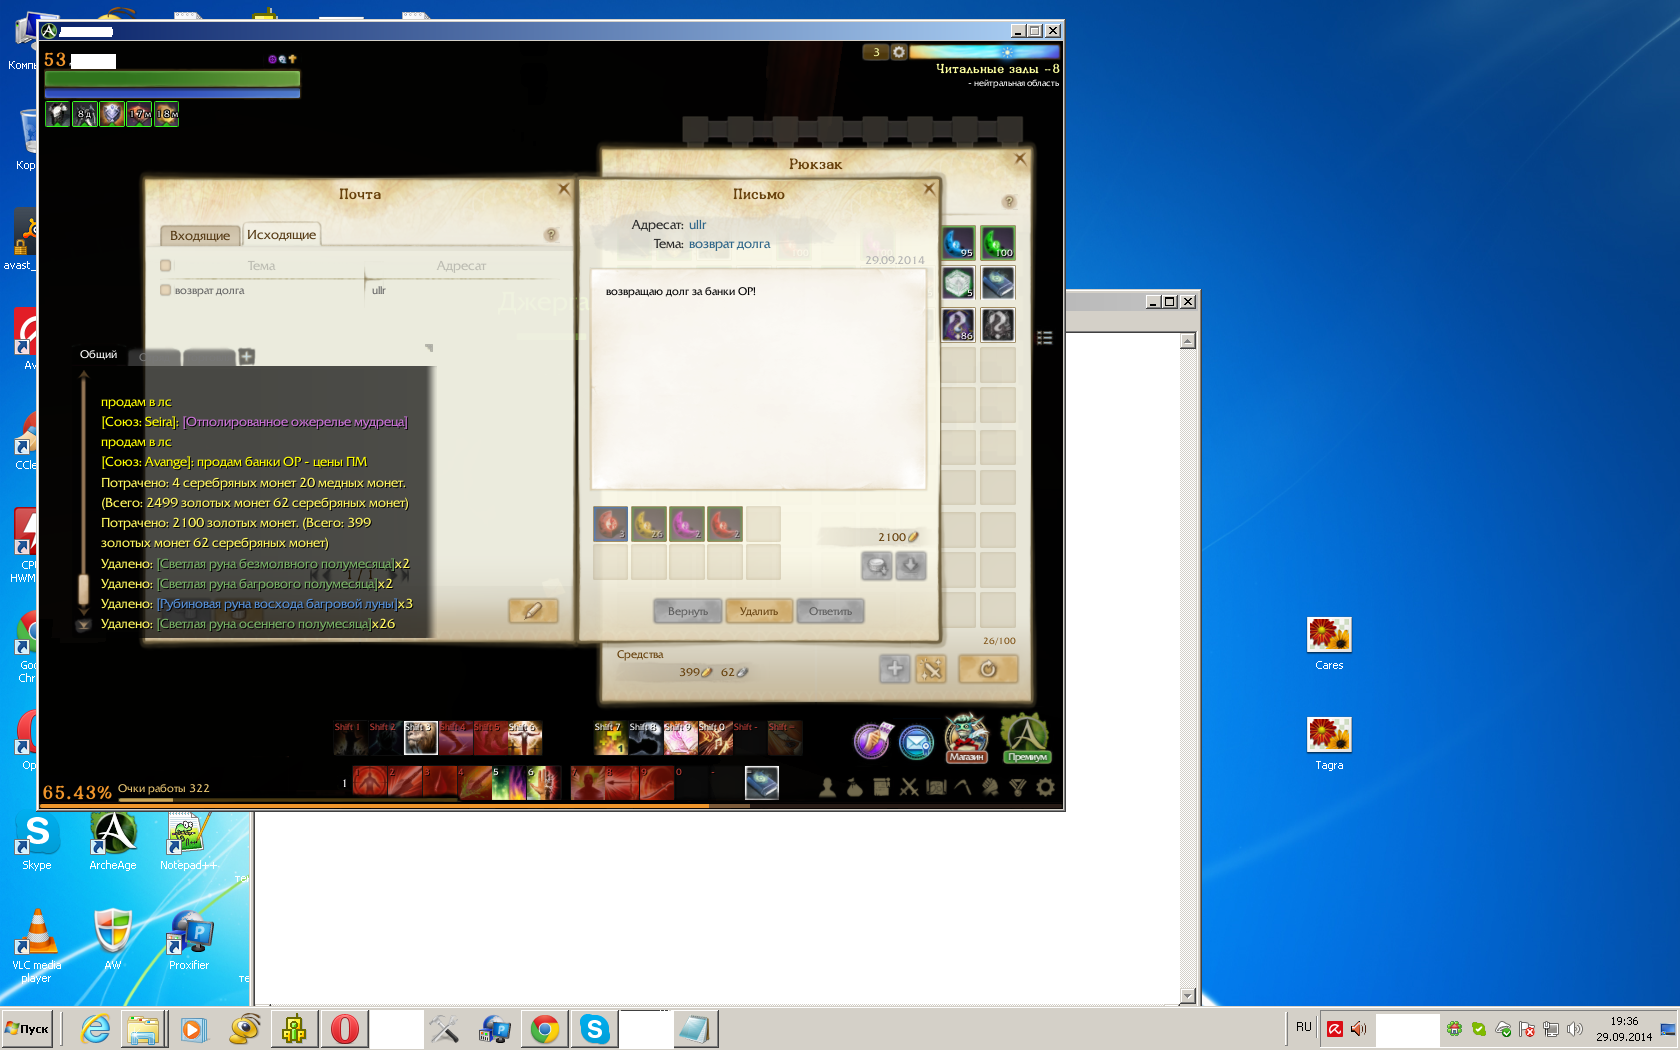Screen dimensions: 1680x1050
Task: Click the Вернуть button
Action: pos(688,611)
